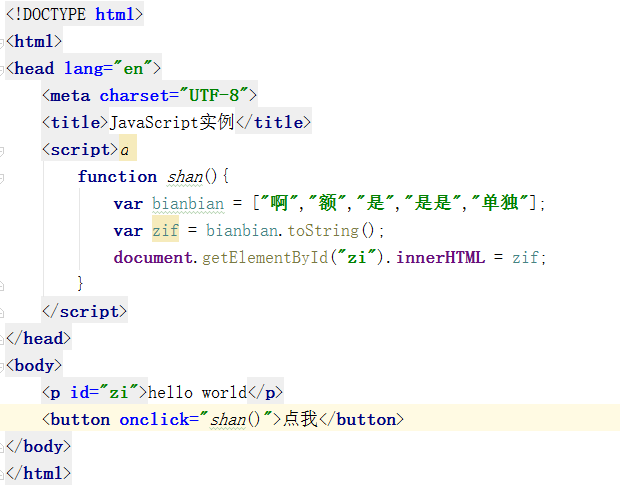This screenshot has height=497, width=620.
Task: Click the innerHTML property
Action: [x=440, y=257]
